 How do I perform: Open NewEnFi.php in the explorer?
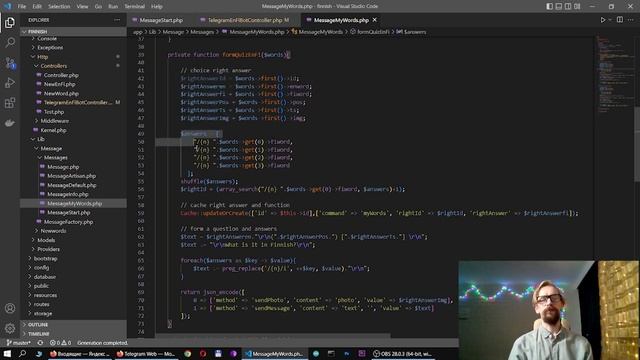pos(73,84)
